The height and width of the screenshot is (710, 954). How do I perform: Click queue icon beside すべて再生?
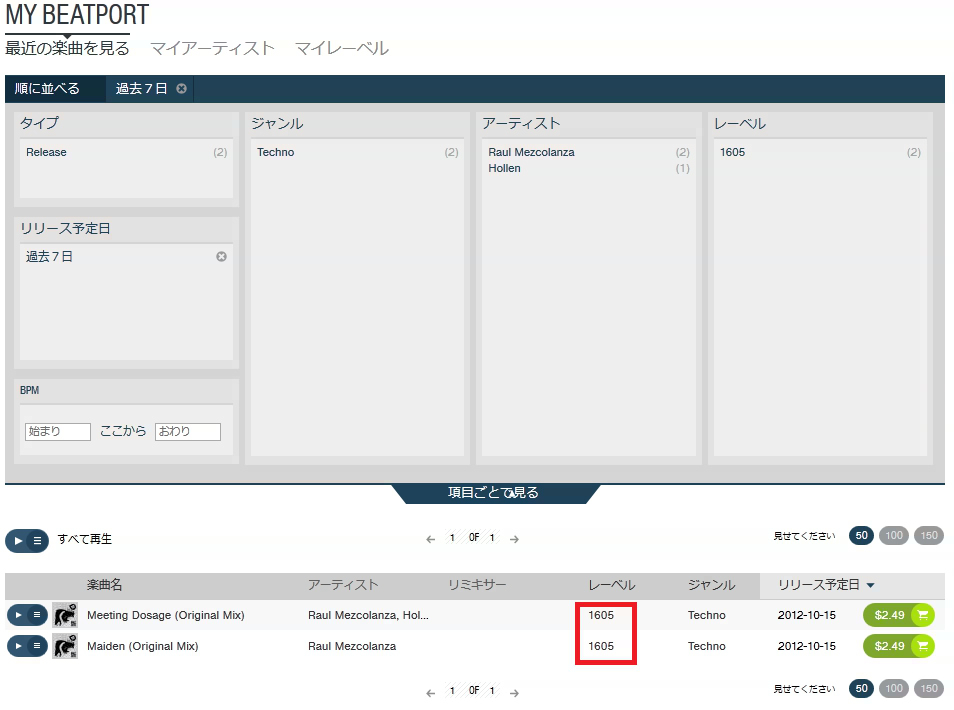[x=38, y=540]
